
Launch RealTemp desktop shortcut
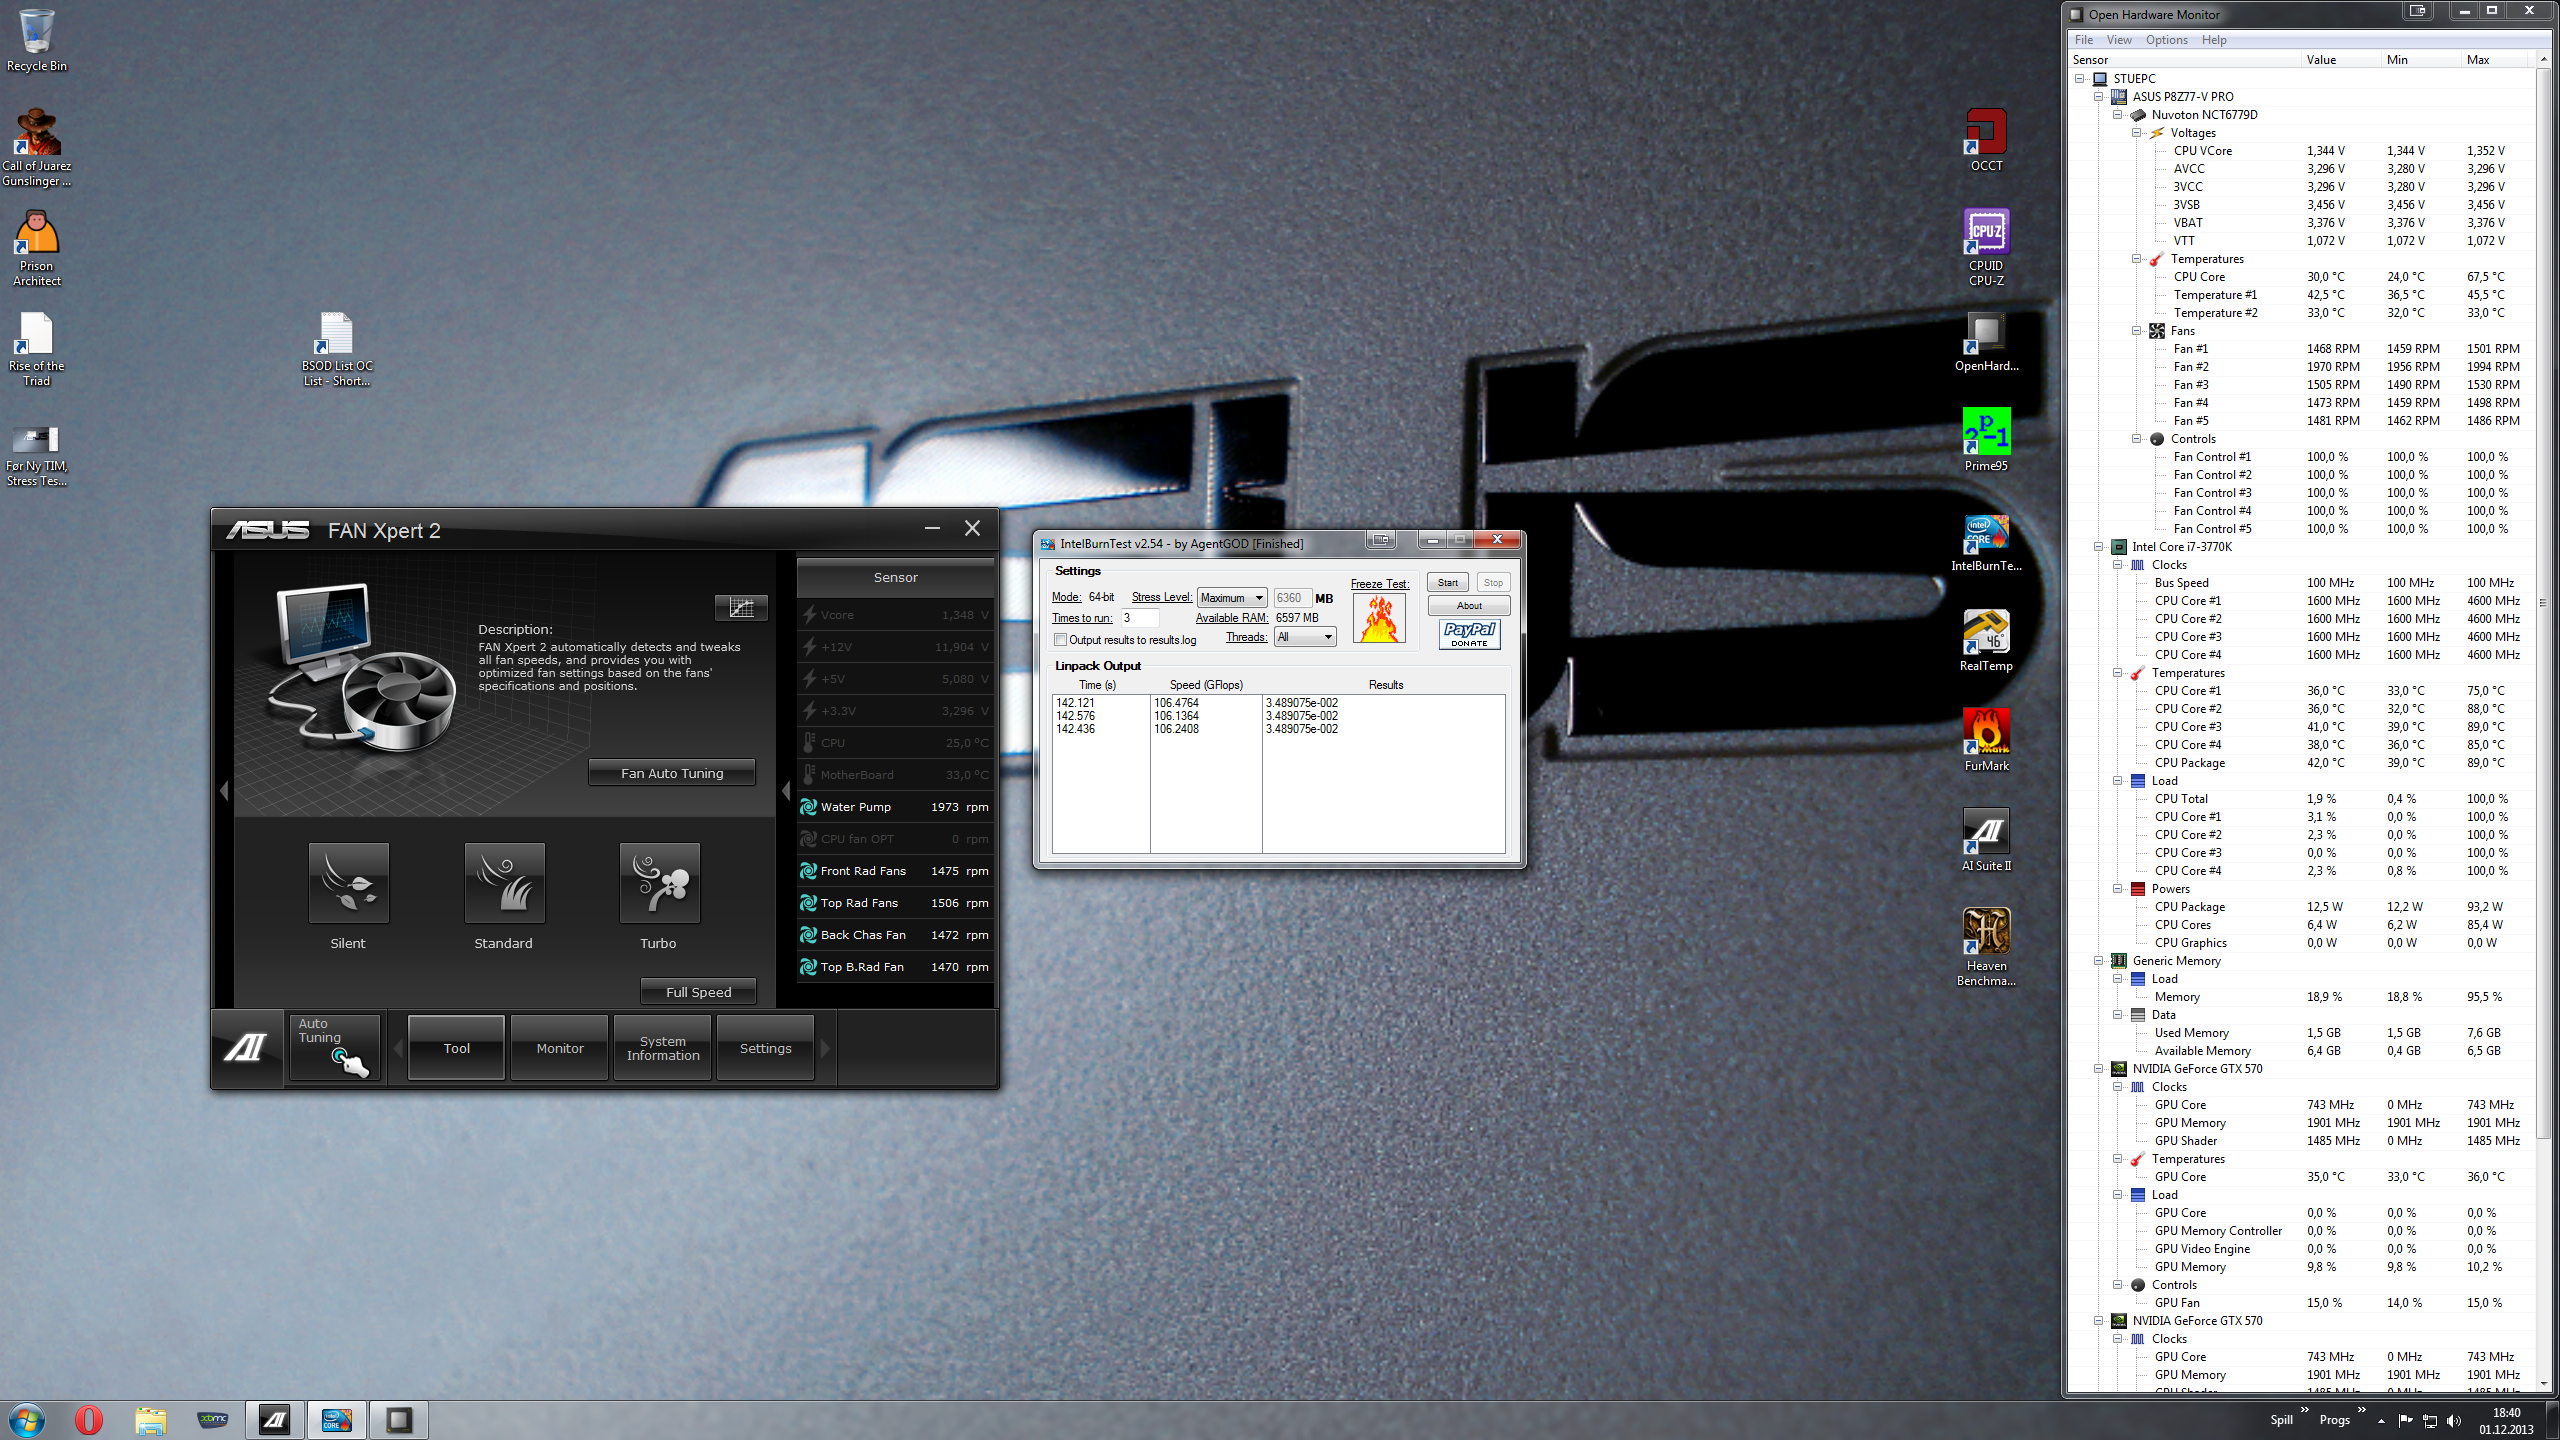1986,640
